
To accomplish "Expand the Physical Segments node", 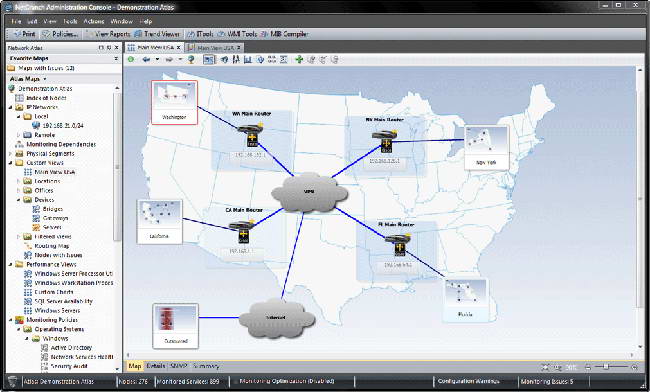I will point(10,154).
